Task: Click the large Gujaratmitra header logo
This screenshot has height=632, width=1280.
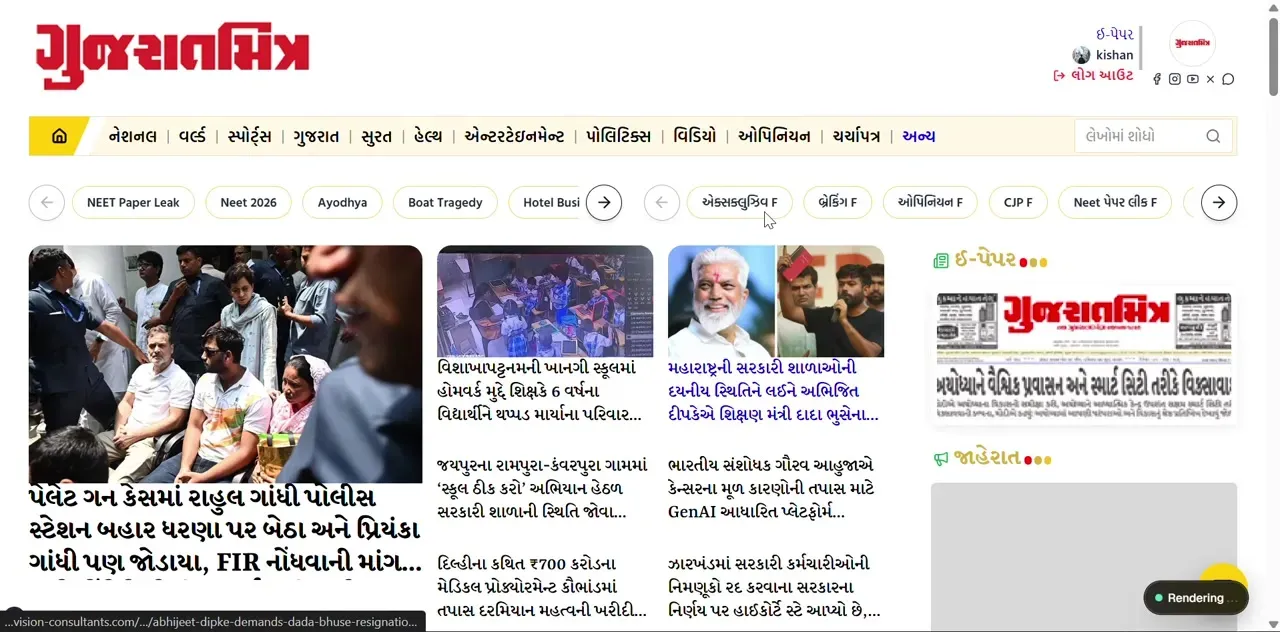Action: pyautogui.click(x=172, y=57)
